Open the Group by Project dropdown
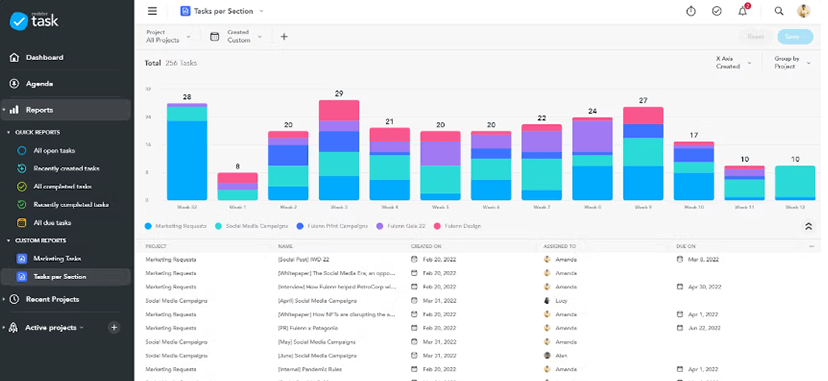 [792, 63]
